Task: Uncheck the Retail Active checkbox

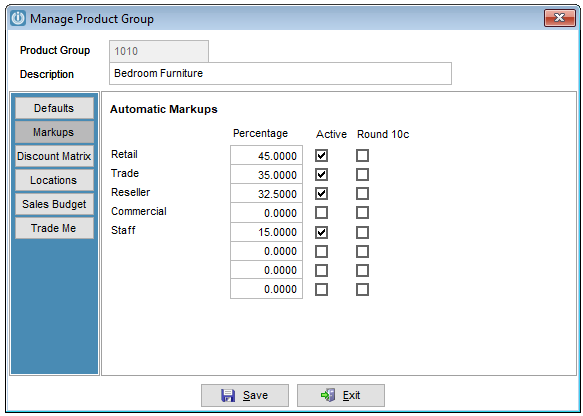Action: point(322,155)
